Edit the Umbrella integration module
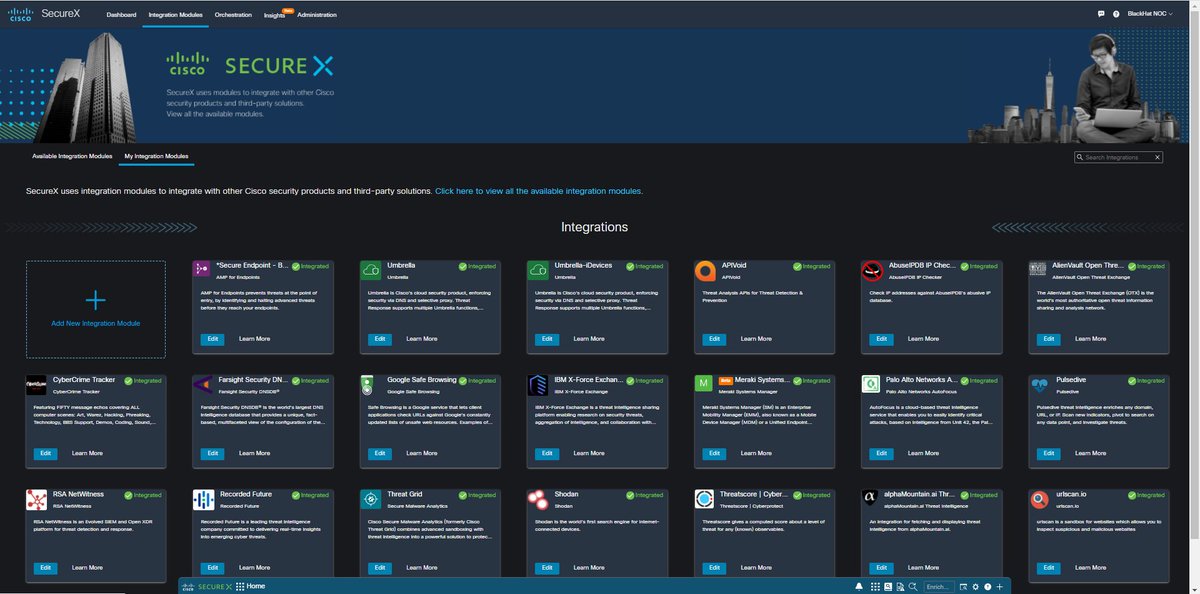 379,339
